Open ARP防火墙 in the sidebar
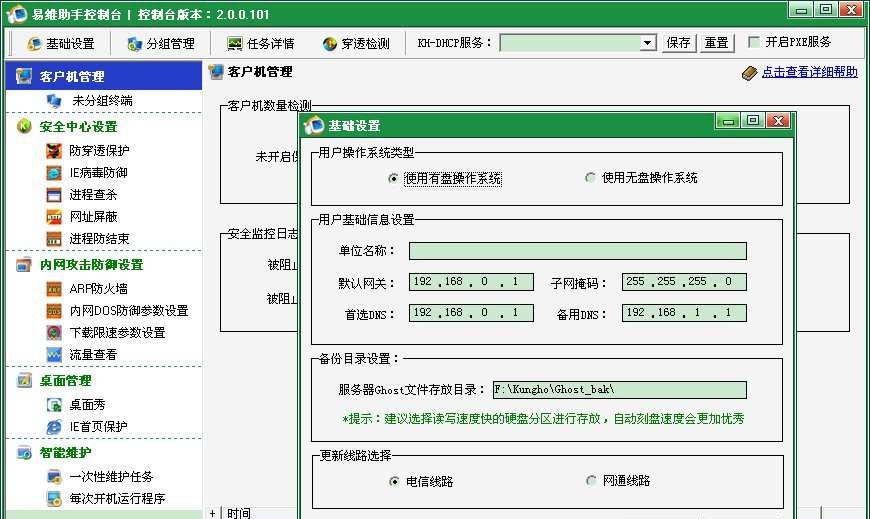 [x=98, y=289]
